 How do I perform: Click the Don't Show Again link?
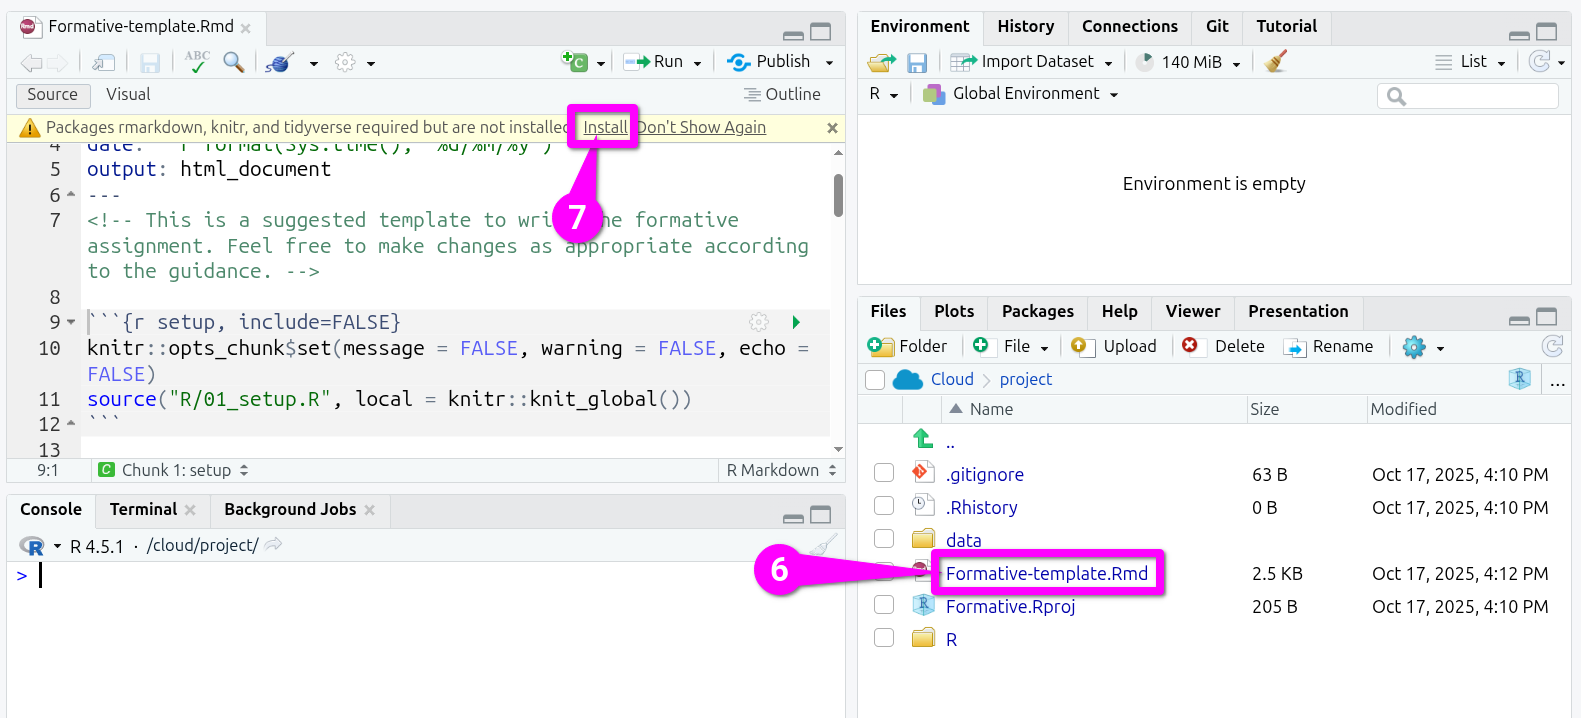click(x=702, y=128)
